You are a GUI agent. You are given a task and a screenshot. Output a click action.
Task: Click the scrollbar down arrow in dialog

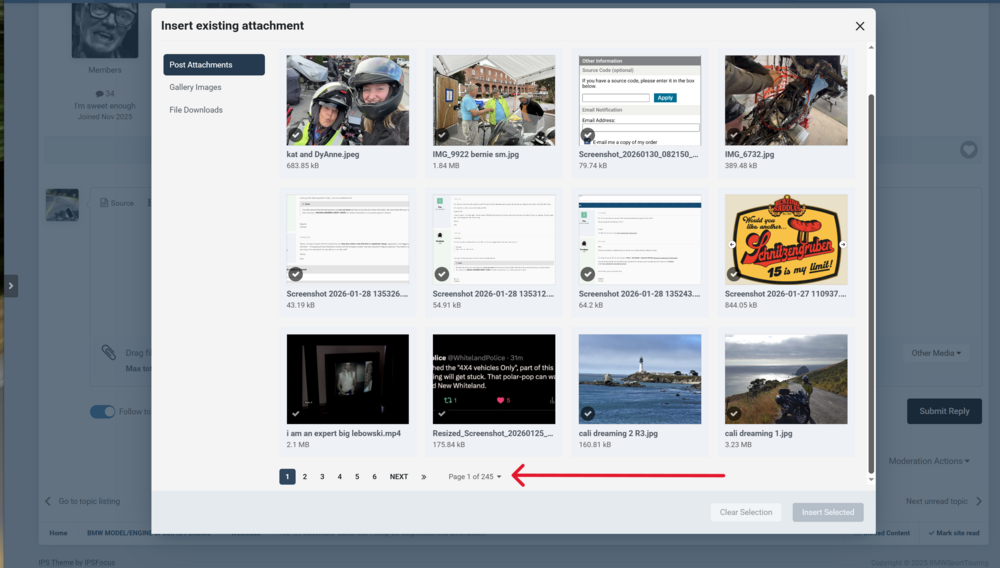click(x=871, y=479)
